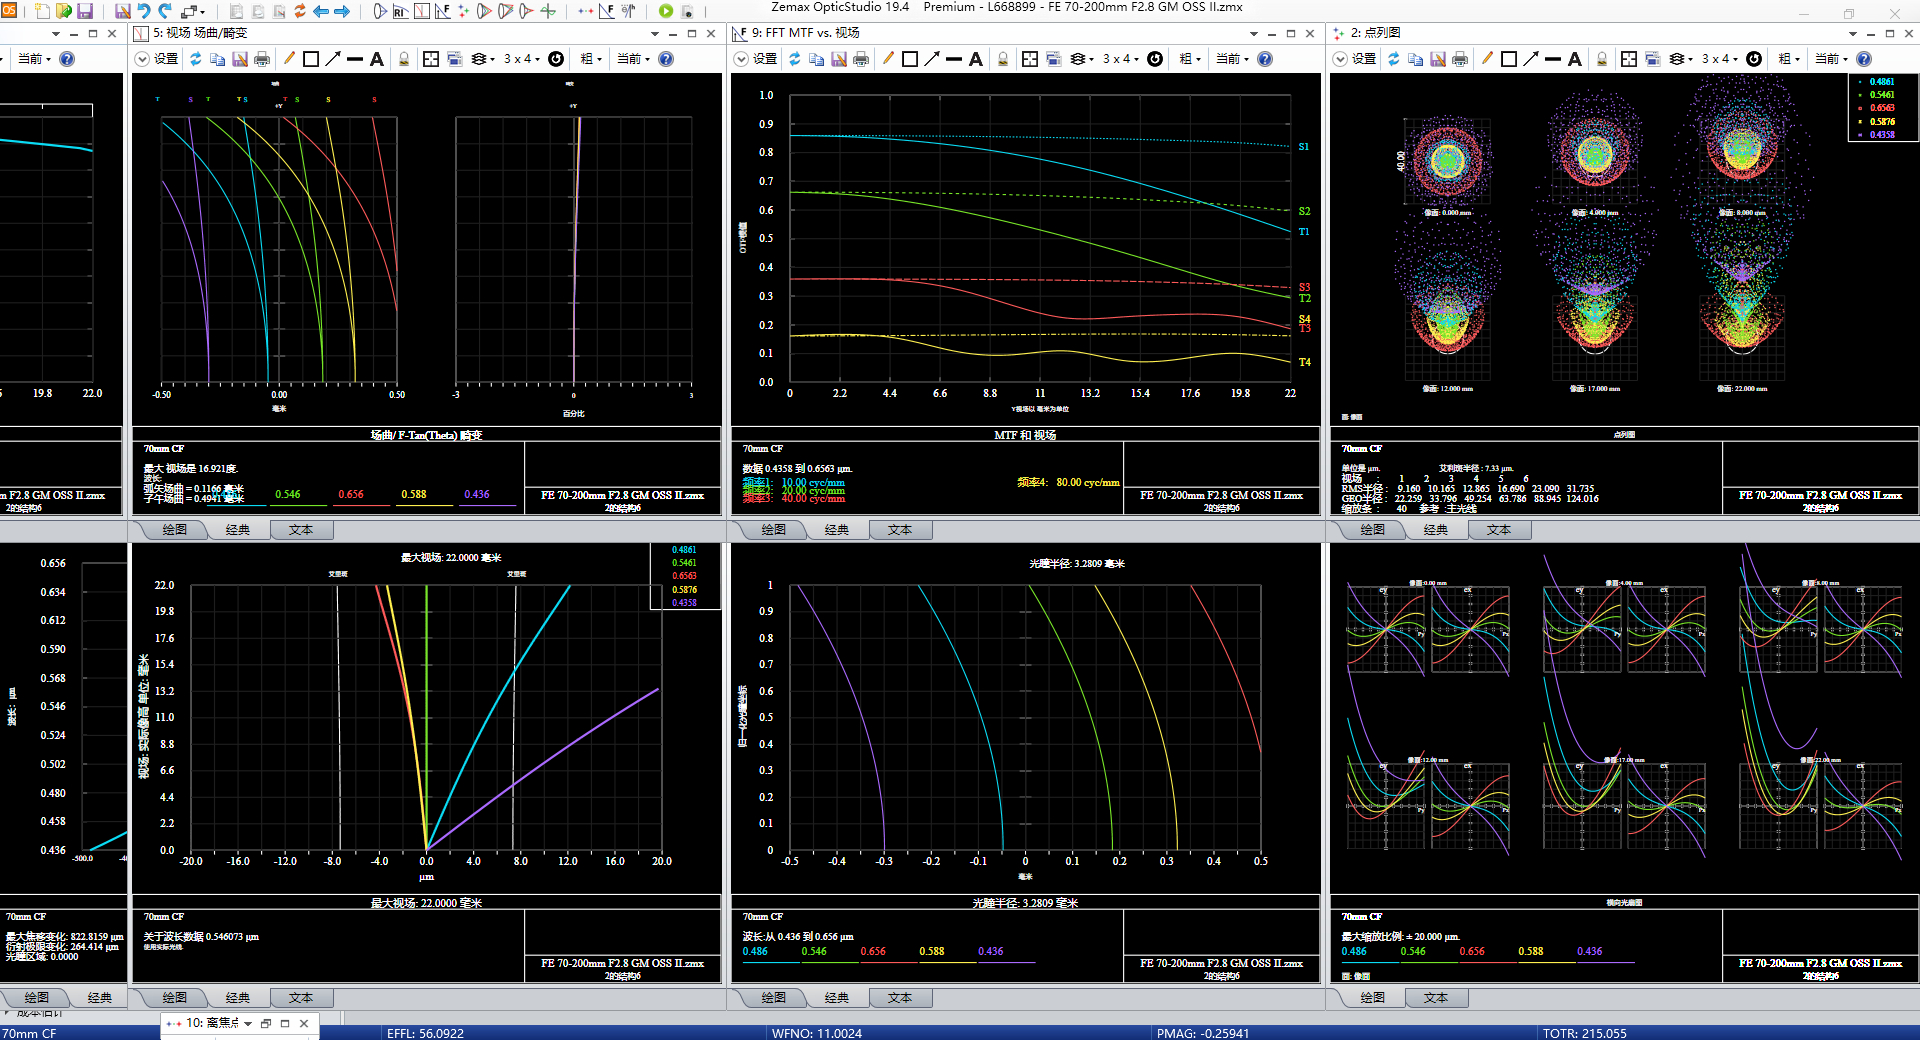The height and width of the screenshot is (1040, 1920).
Task: Click 设置 settings in FFT MTF window
Action: point(765,59)
